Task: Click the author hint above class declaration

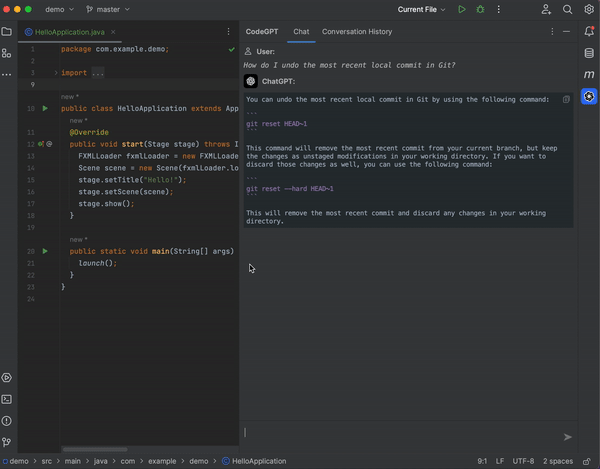Action: point(70,97)
